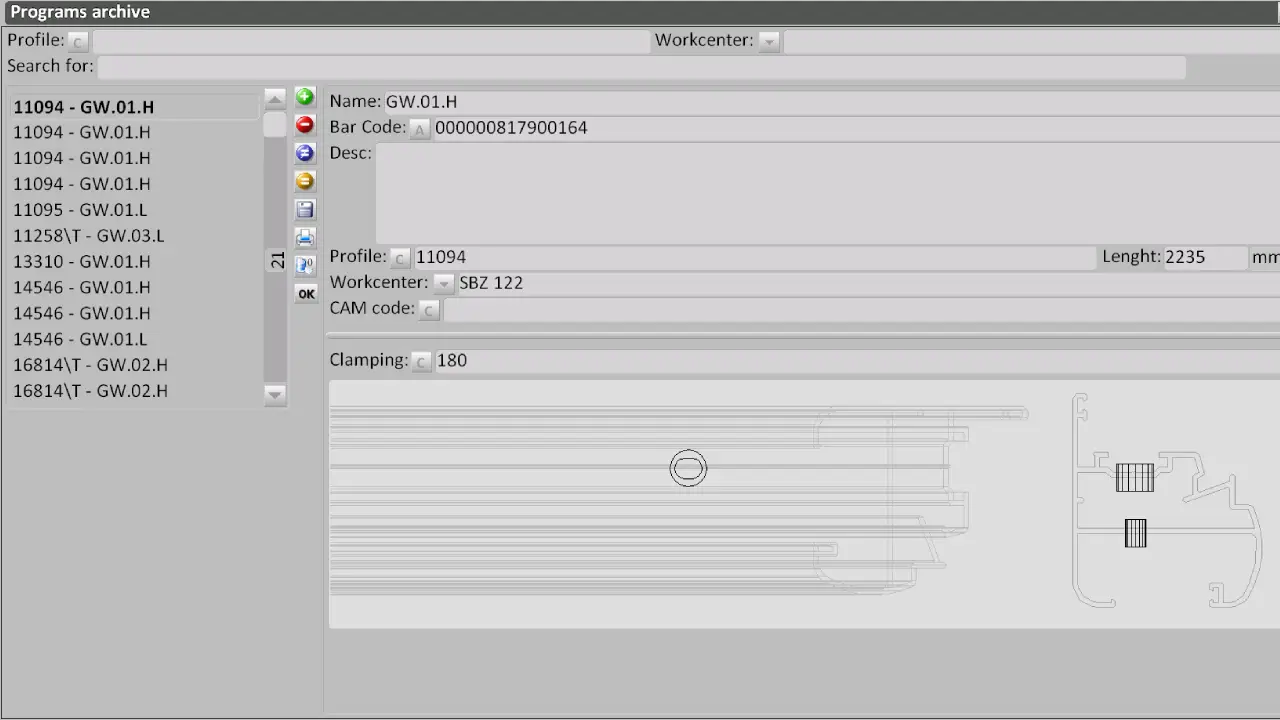Expand the Workcenter dropdown showing SBZ 122
The width and height of the screenshot is (1280, 720).
[444, 284]
